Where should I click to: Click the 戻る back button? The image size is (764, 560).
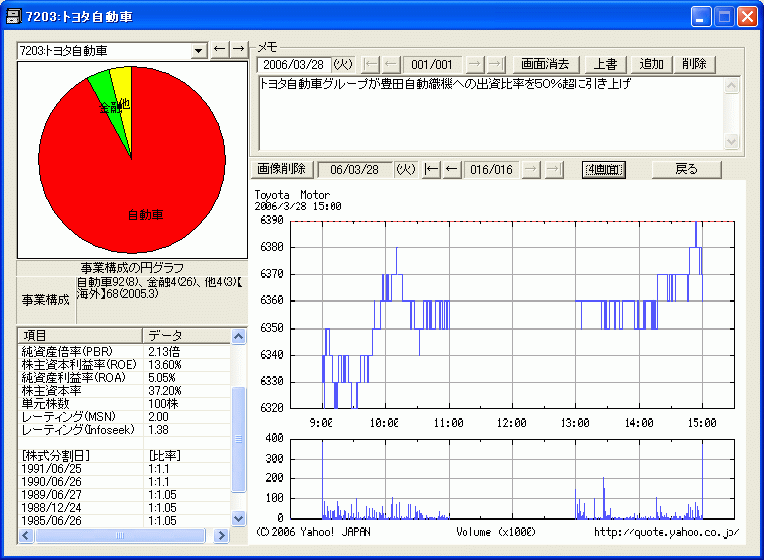click(x=686, y=169)
